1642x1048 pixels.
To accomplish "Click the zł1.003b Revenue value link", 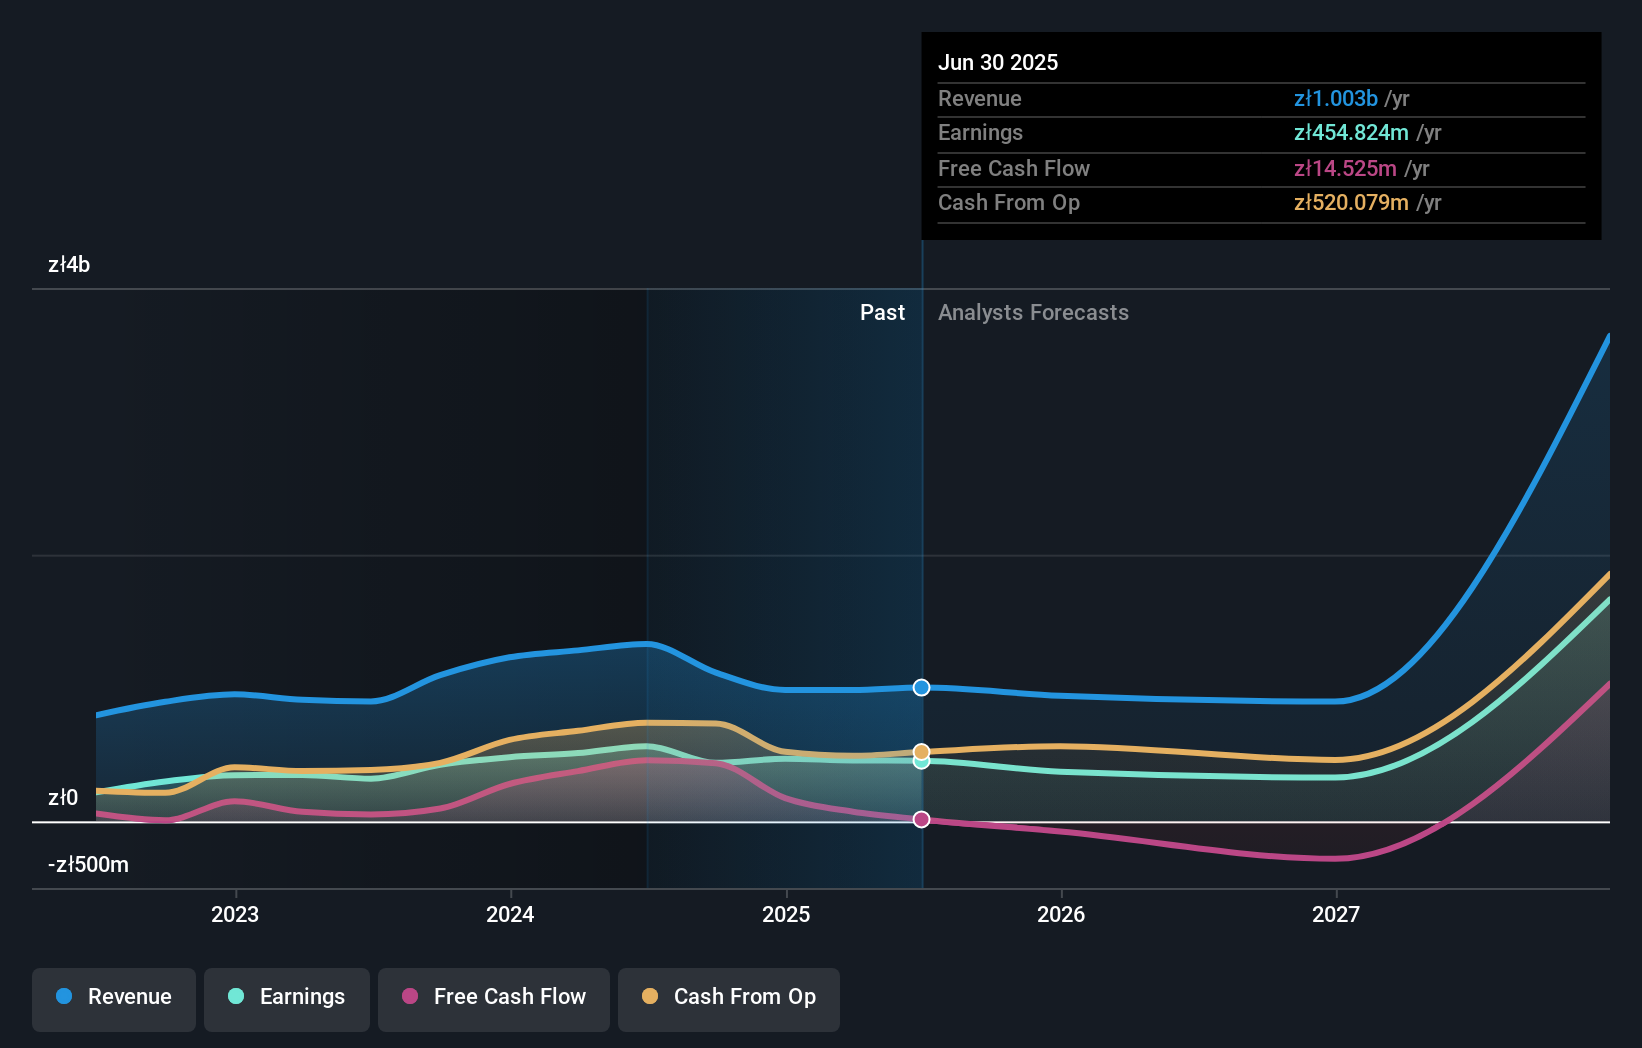I will click(1337, 99).
